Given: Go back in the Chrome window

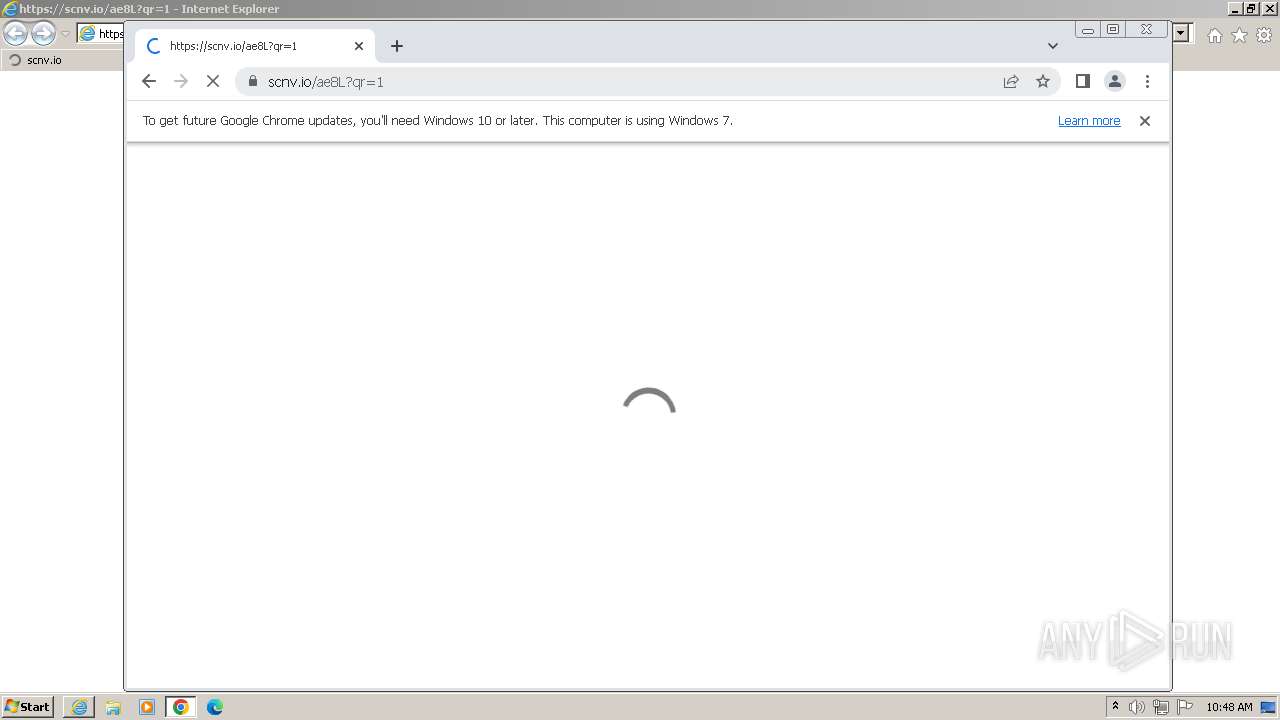Looking at the screenshot, I should pyautogui.click(x=149, y=81).
